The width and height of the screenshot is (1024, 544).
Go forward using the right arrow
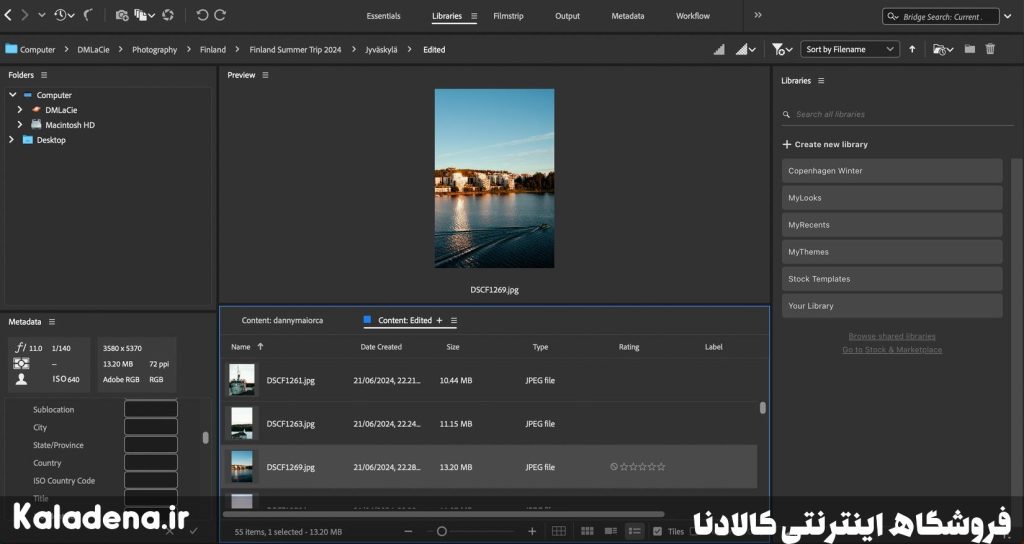(x=25, y=14)
